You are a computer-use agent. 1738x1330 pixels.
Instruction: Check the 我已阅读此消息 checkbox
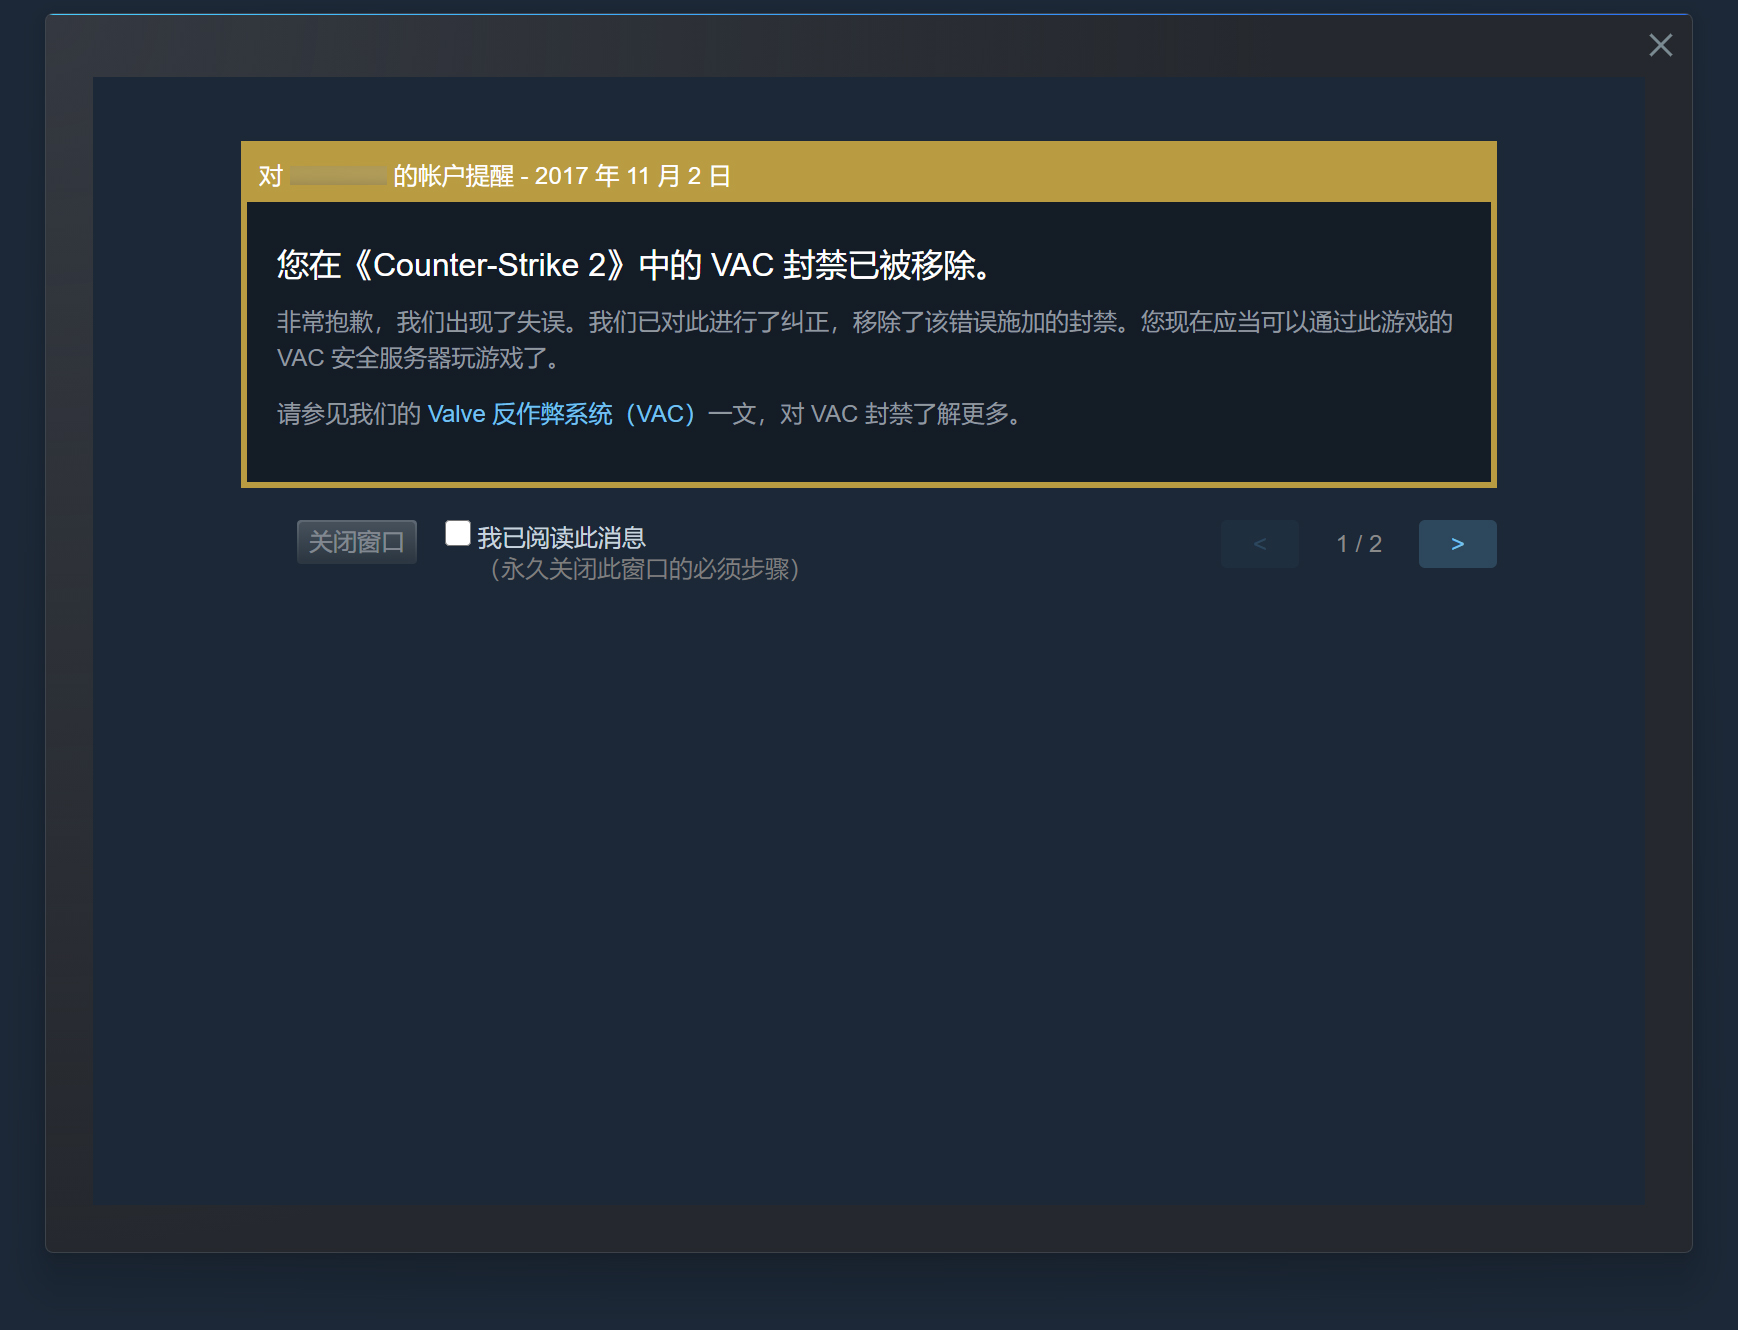(458, 533)
